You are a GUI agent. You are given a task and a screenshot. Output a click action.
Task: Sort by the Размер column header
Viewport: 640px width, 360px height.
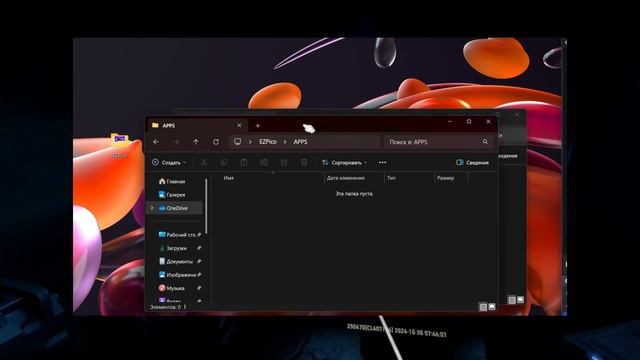pyautogui.click(x=445, y=178)
